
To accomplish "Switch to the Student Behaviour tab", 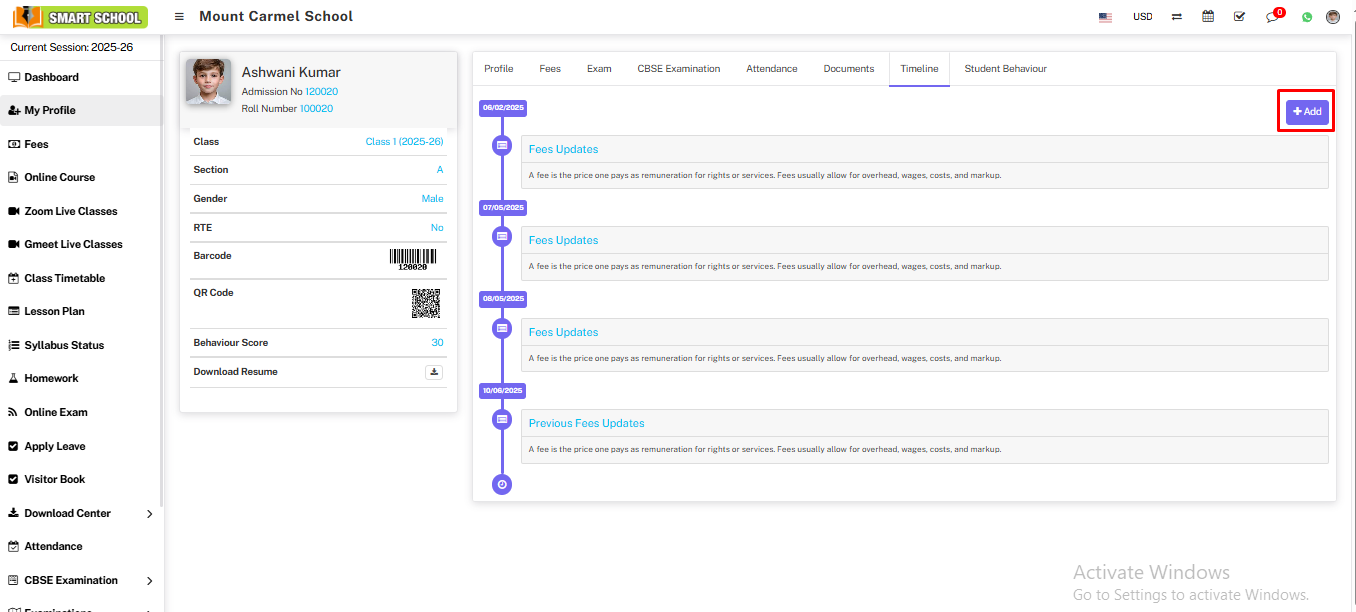I will coord(1005,69).
